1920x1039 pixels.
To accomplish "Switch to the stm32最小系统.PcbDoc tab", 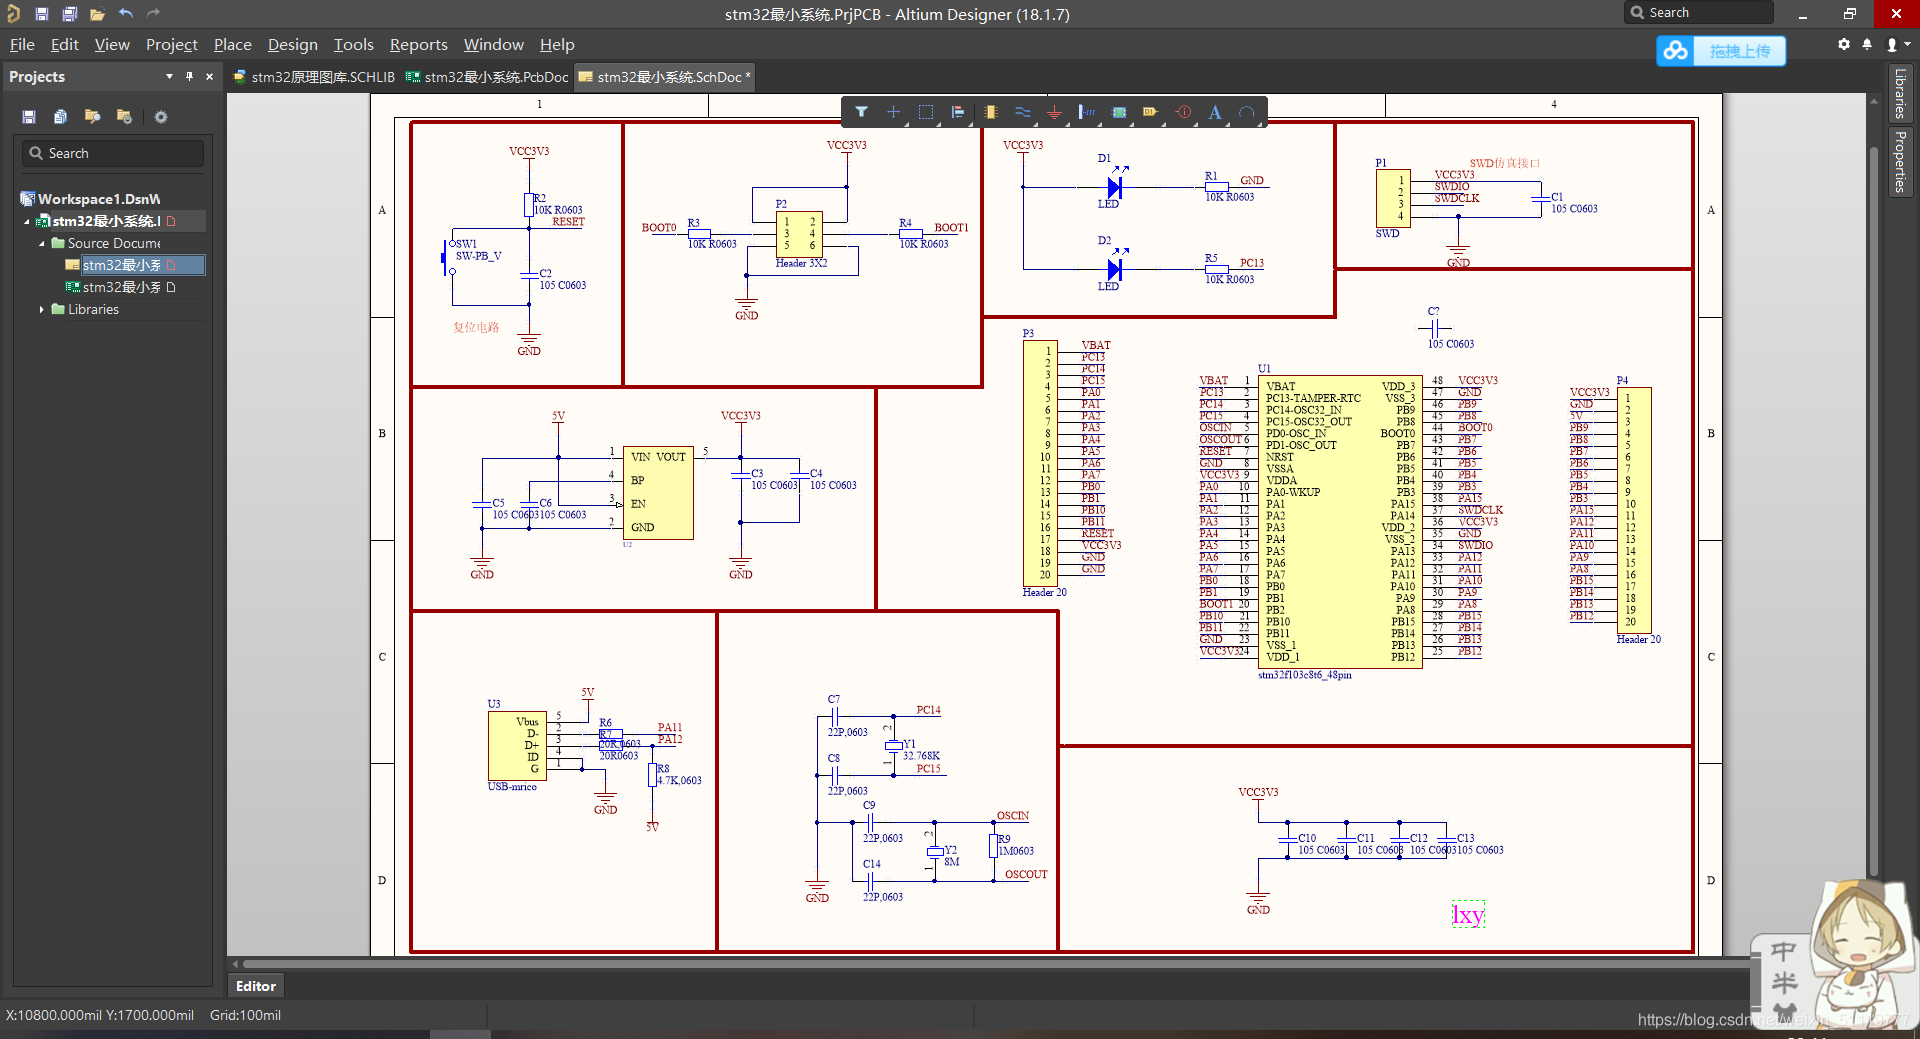I will tap(488, 77).
